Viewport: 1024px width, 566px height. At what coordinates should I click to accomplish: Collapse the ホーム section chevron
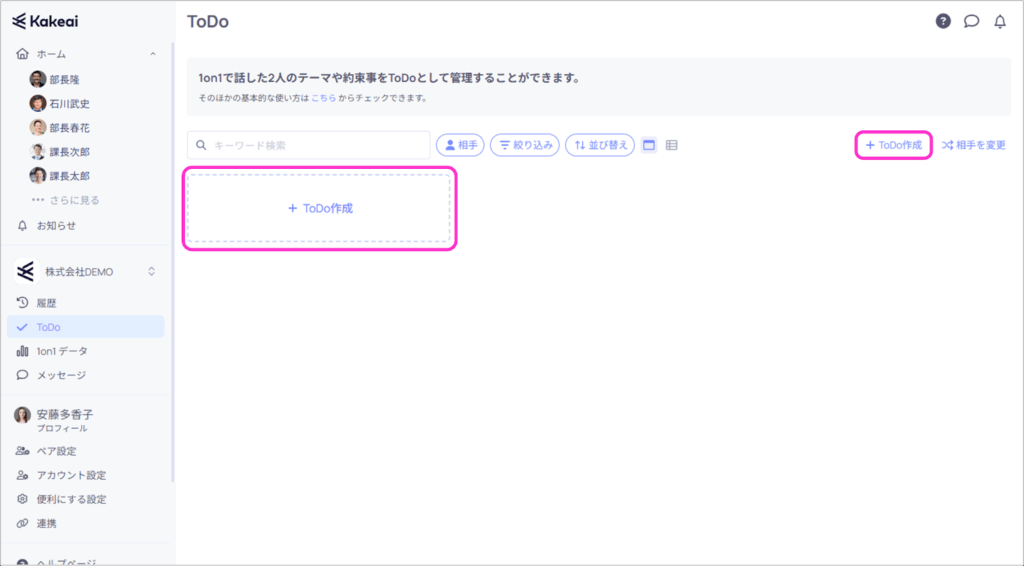tap(153, 54)
